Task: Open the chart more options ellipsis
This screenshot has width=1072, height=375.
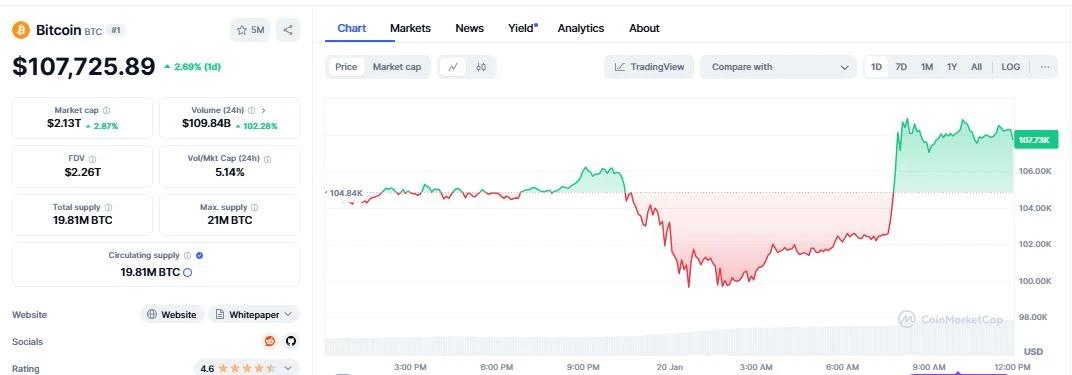Action: [1045, 67]
